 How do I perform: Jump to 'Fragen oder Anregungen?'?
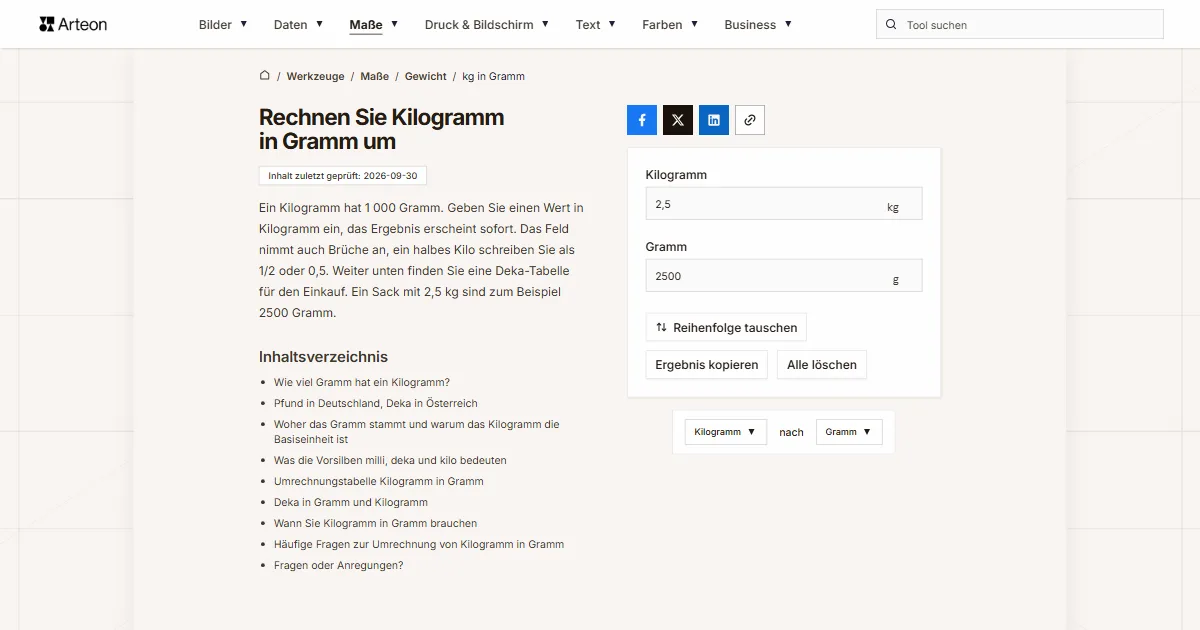pos(339,565)
